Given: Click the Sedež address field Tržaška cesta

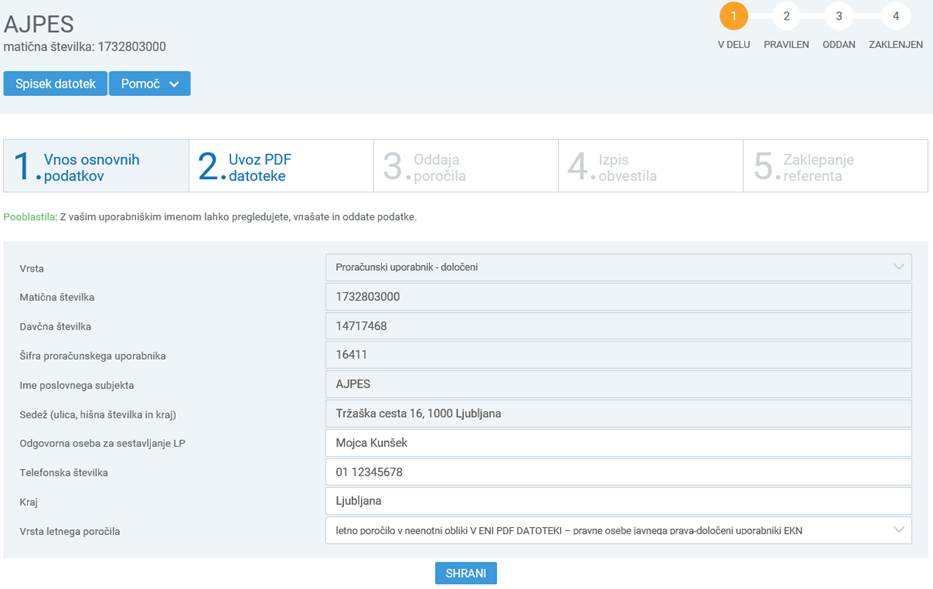Looking at the screenshot, I should [x=618, y=413].
